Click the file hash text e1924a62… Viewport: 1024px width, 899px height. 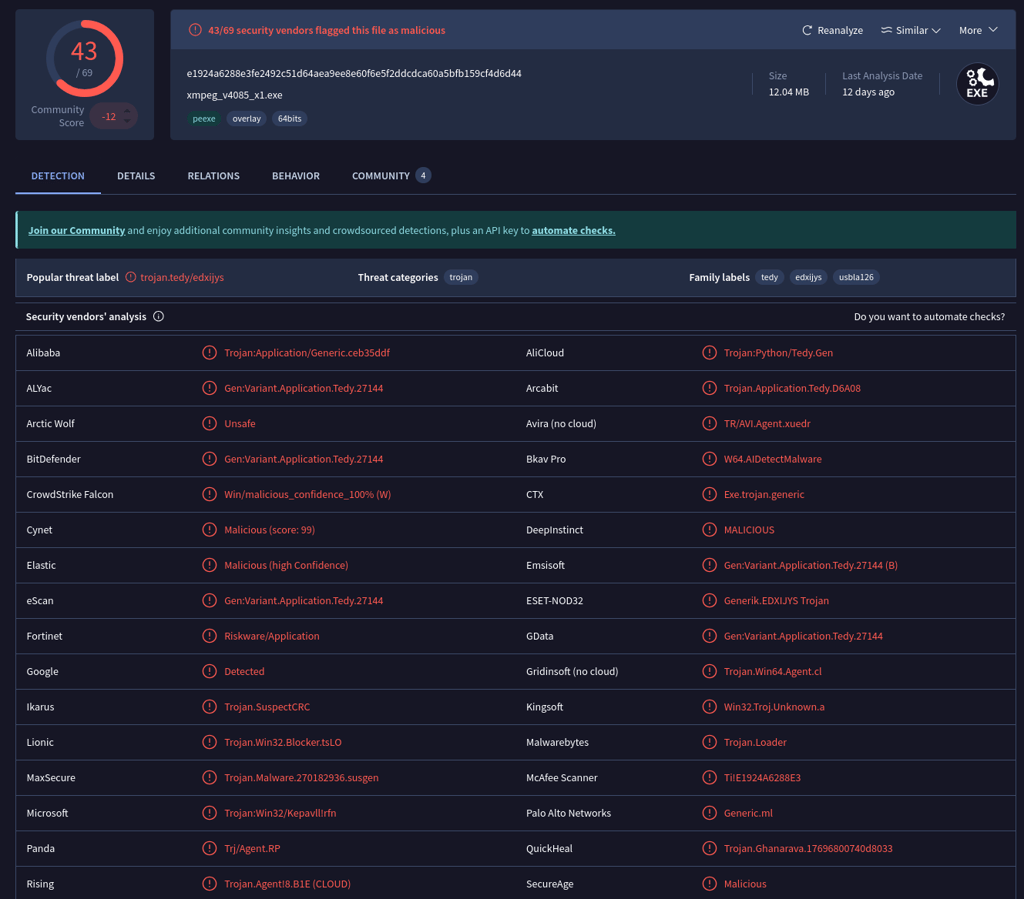pos(354,74)
